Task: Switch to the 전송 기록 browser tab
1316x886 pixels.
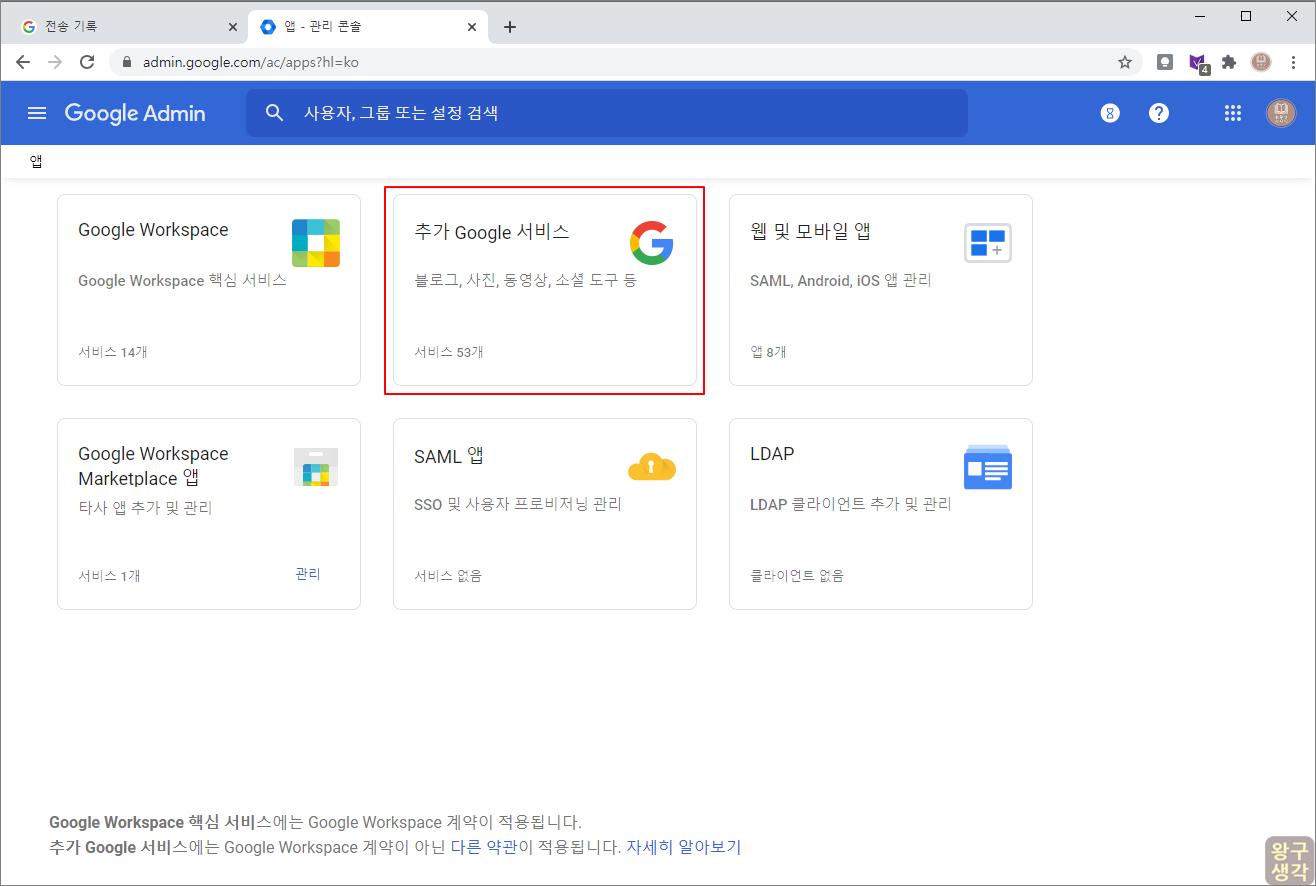Action: pos(130,27)
